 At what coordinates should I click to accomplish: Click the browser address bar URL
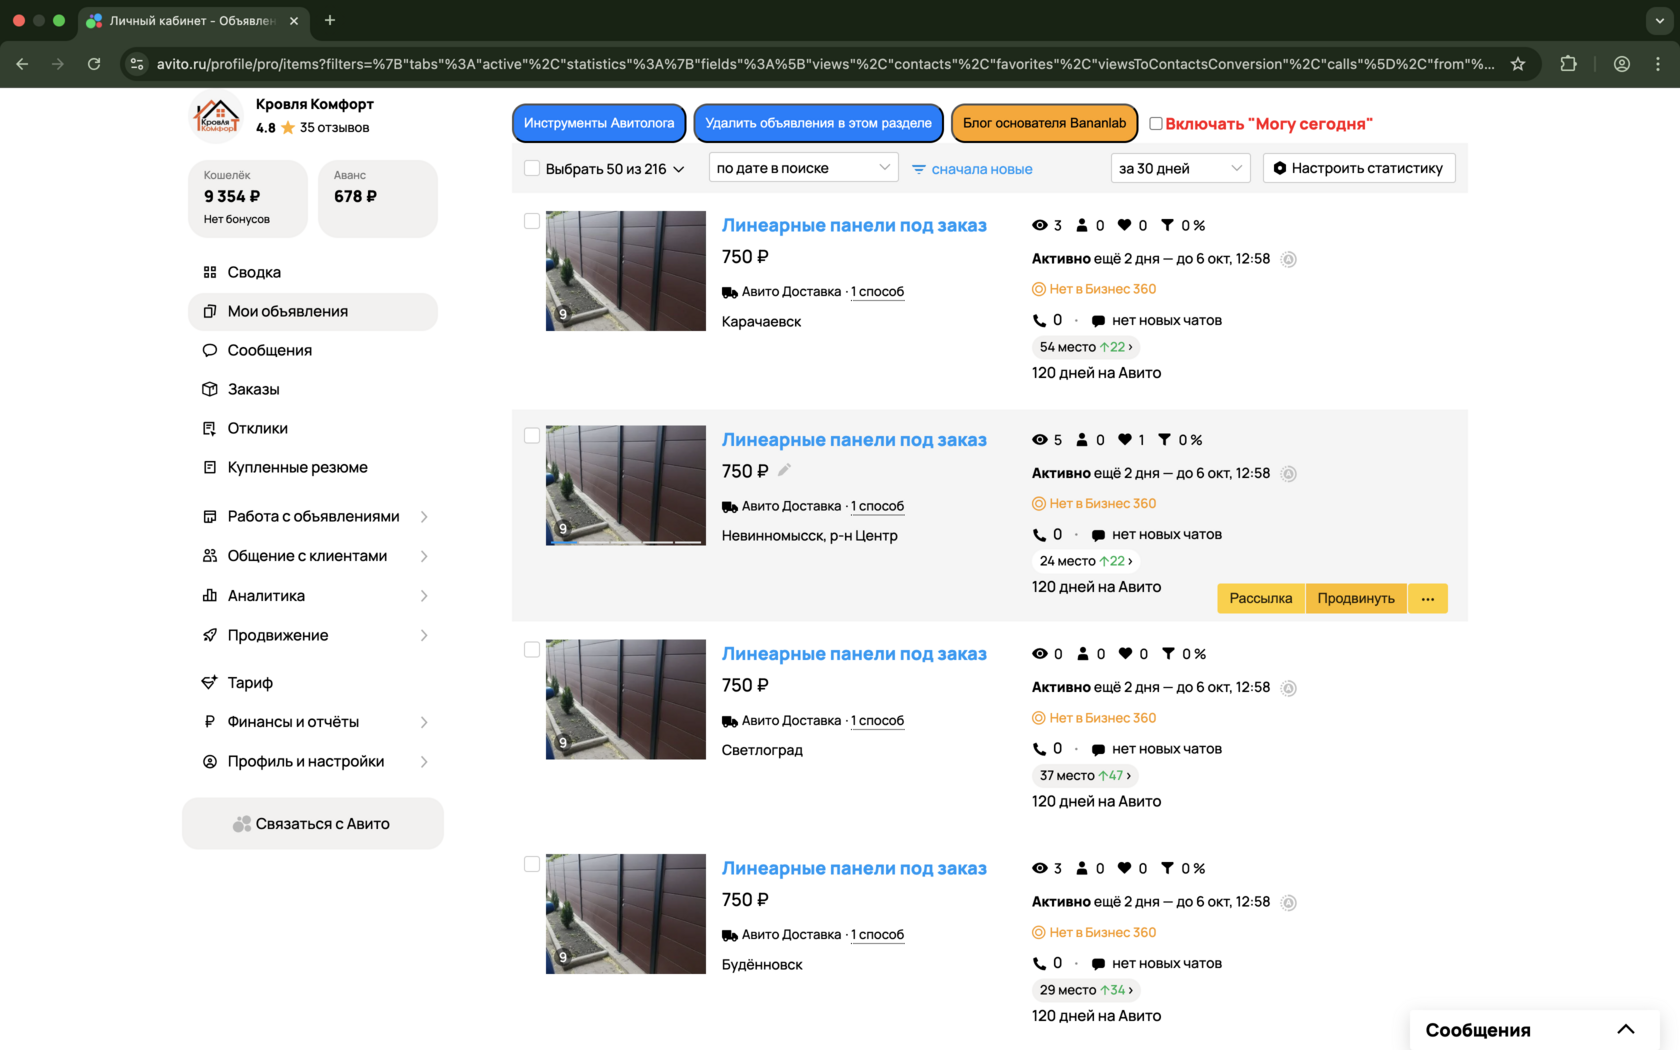pos(826,64)
